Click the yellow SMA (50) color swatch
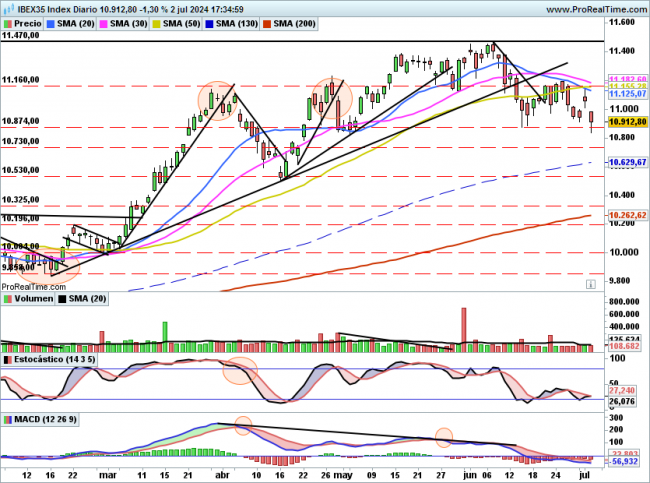The image size is (650, 483). coord(156,24)
